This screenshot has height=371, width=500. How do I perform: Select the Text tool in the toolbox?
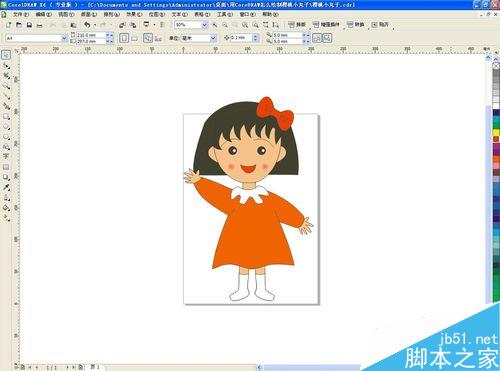(6, 156)
